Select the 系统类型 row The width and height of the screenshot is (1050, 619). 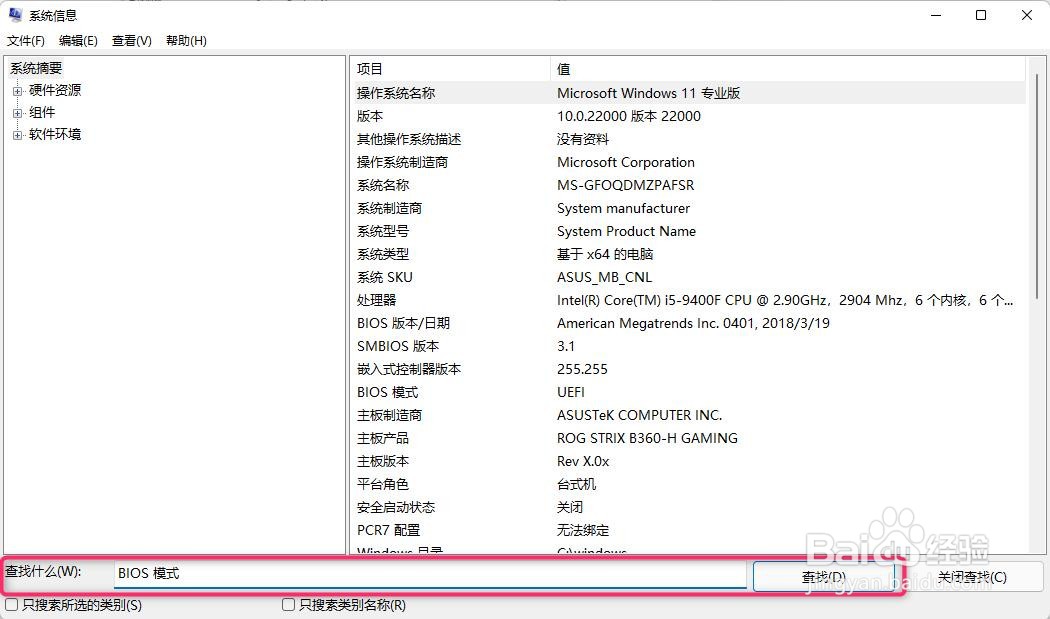click(x=688, y=254)
